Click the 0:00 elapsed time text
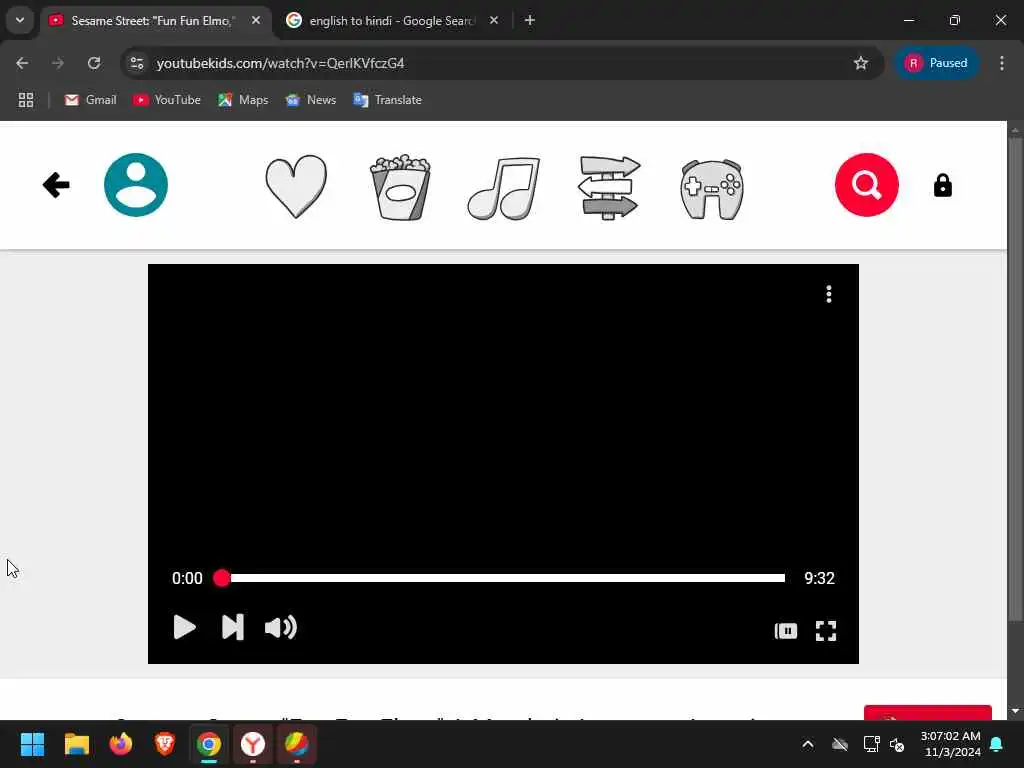The height and width of the screenshot is (768, 1024). (187, 578)
